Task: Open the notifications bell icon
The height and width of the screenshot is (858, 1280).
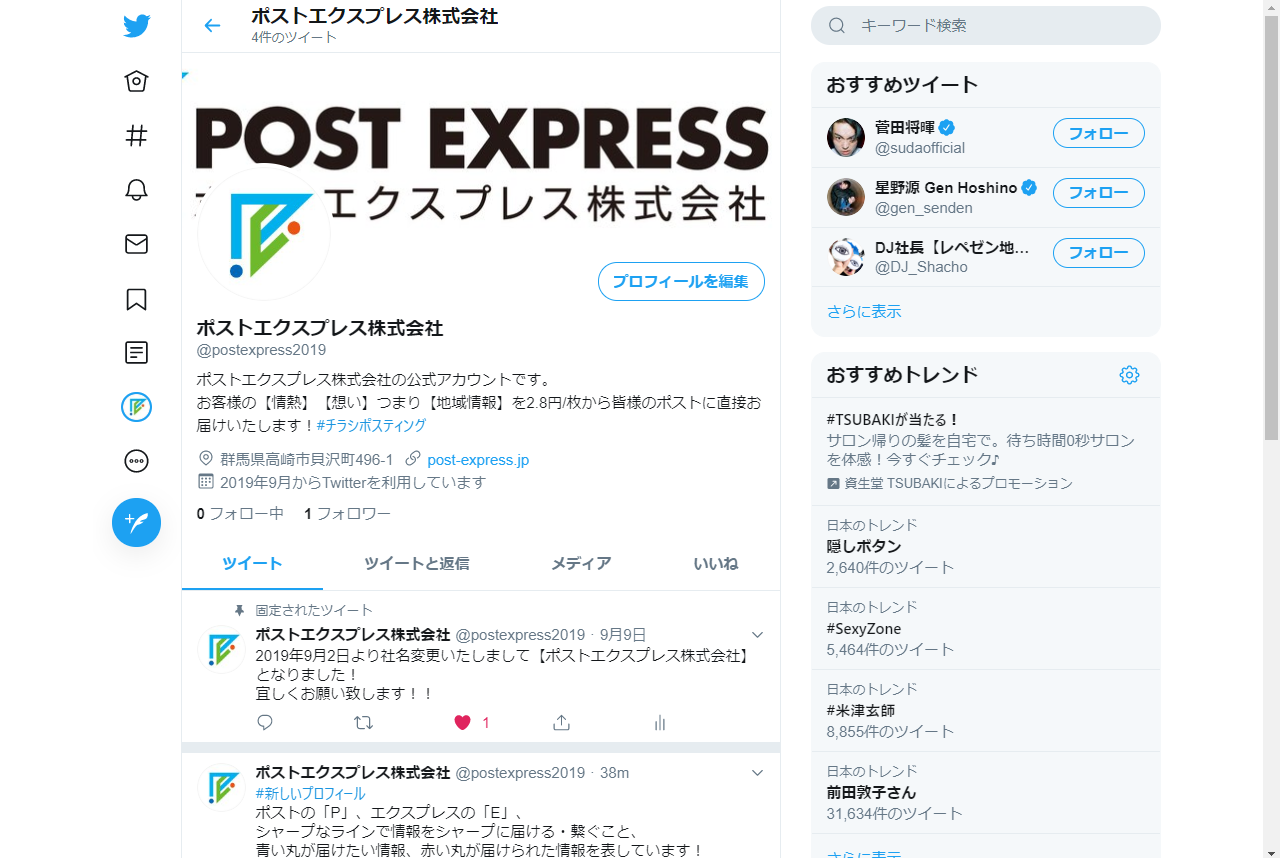Action: 137,190
